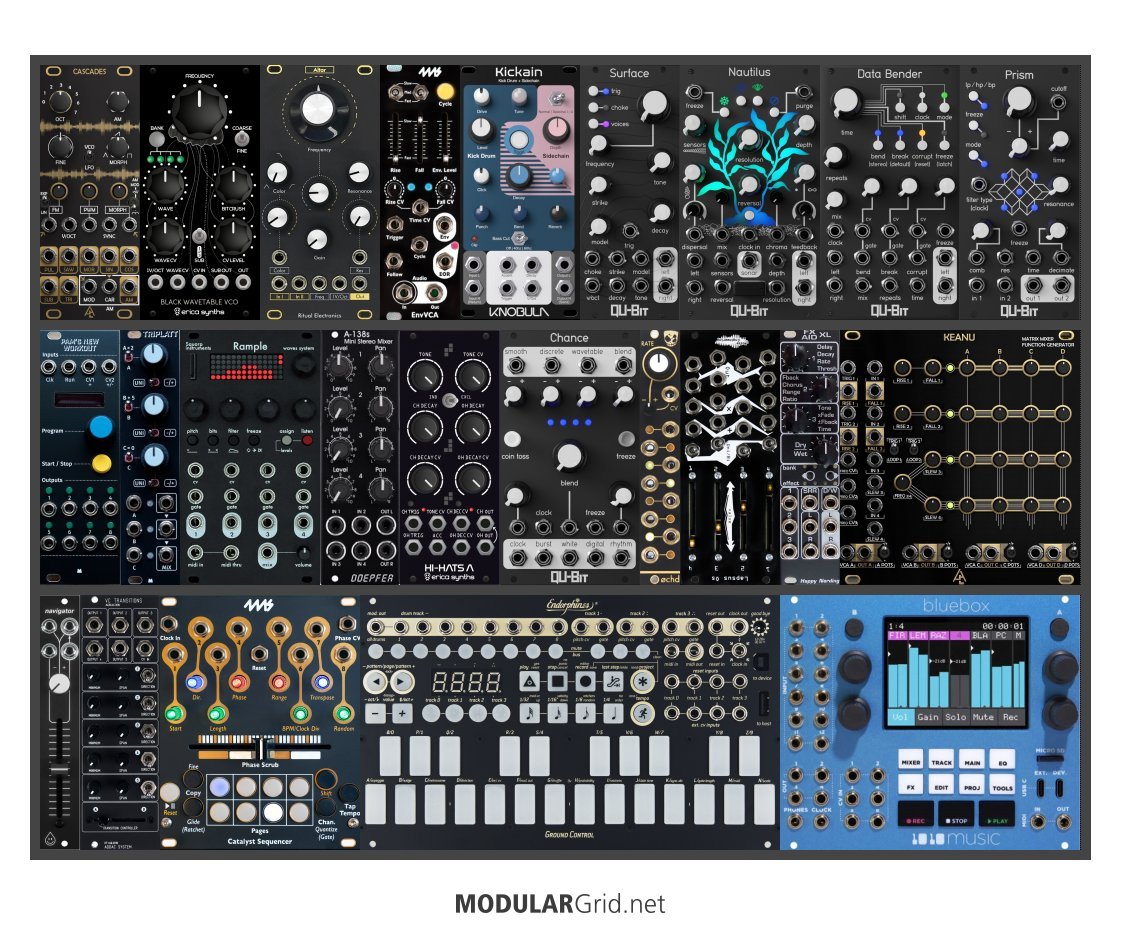The width and height of the screenshot is (1121, 925).
Task: Click the track 0 button on Ground Control
Action: [x=432, y=713]
